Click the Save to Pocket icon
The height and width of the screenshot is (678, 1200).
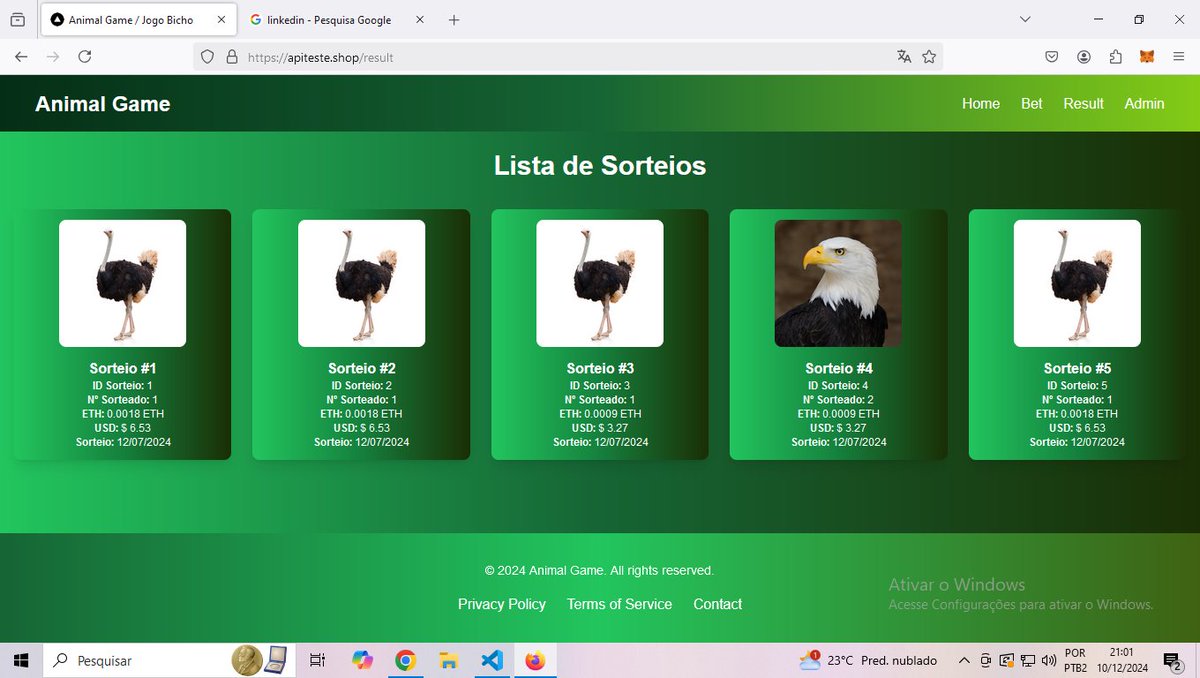1051,57
